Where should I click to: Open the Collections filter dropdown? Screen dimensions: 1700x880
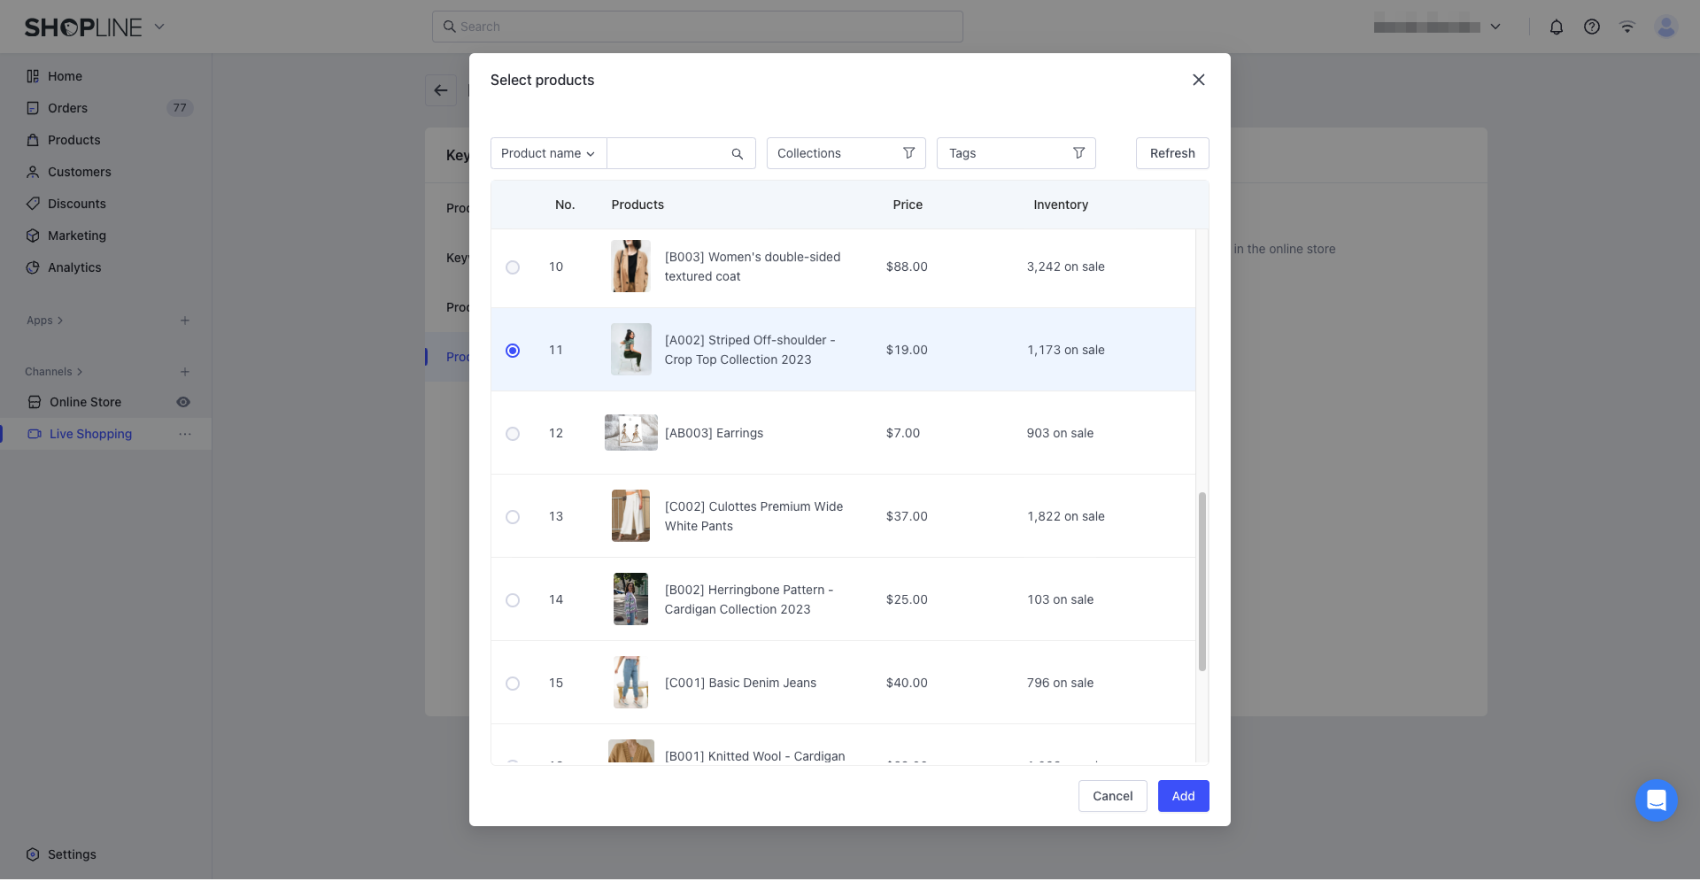point(845,154)
